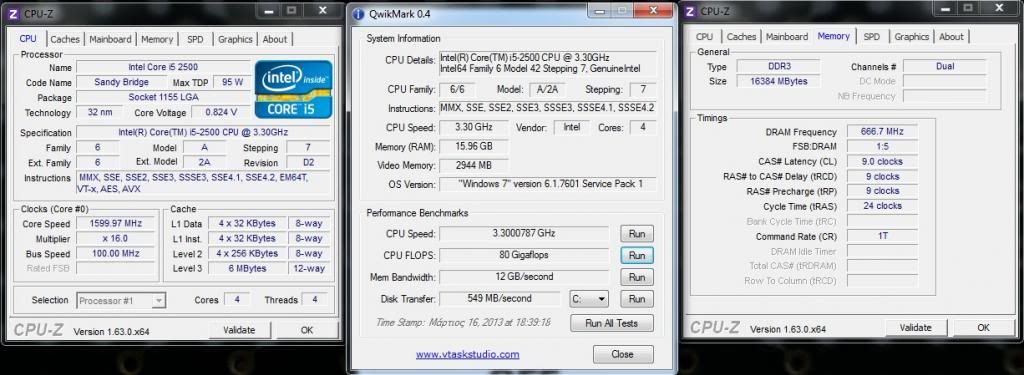Run the CPU Speed benchmark
Image resolution: width=1024 pixels, height=375 pixels.
tap(637, 234)
